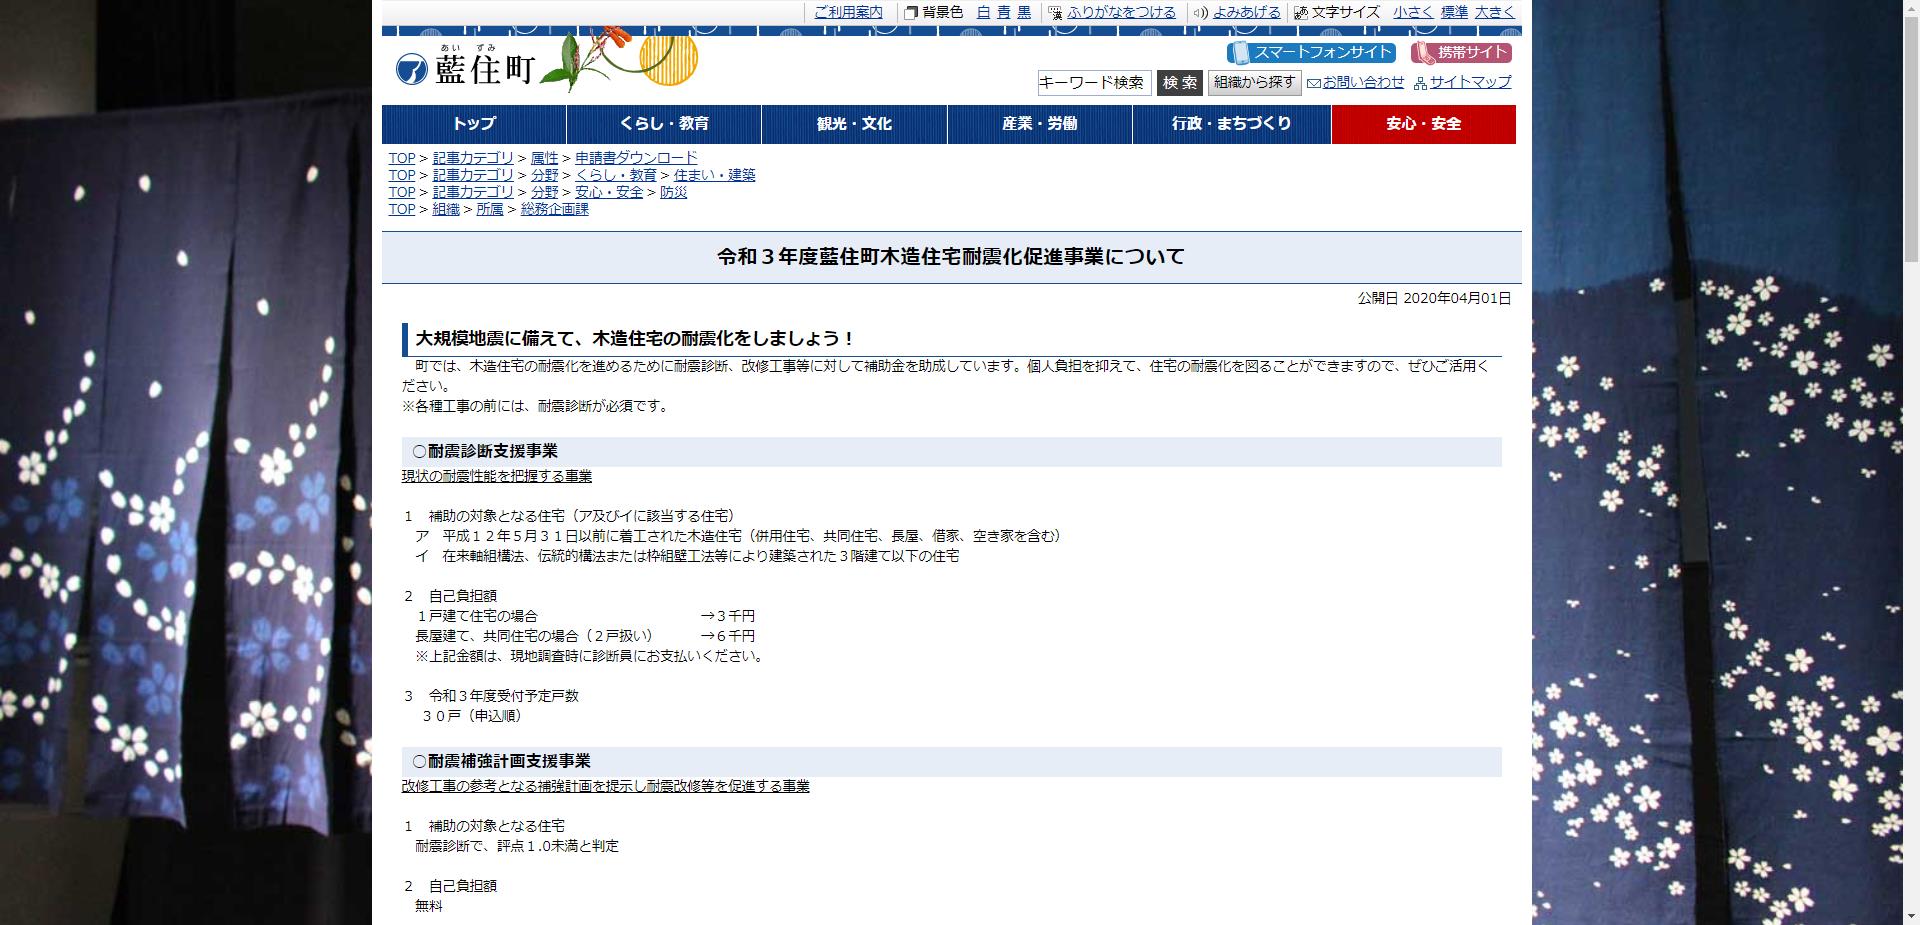
Task: Click the キーワード検索 input field
Action: (1094, 83)
